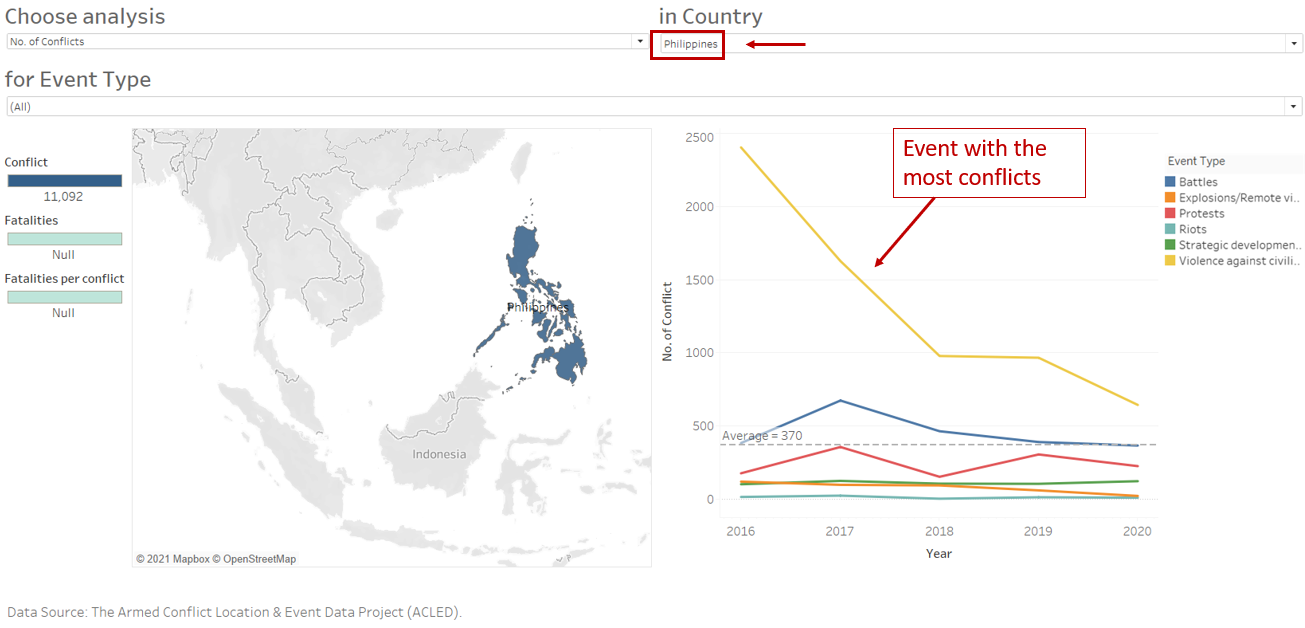1305x628 pixels.
Task: Expand the Country dropdown arrow
Action: 1295,44
